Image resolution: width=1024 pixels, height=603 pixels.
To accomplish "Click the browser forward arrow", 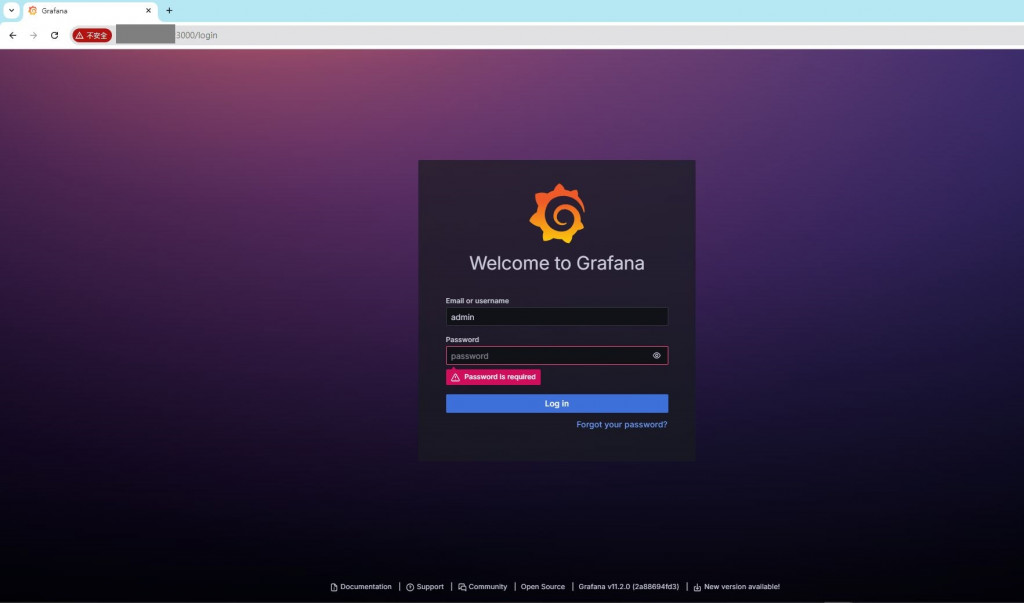I will coord(33,35).
